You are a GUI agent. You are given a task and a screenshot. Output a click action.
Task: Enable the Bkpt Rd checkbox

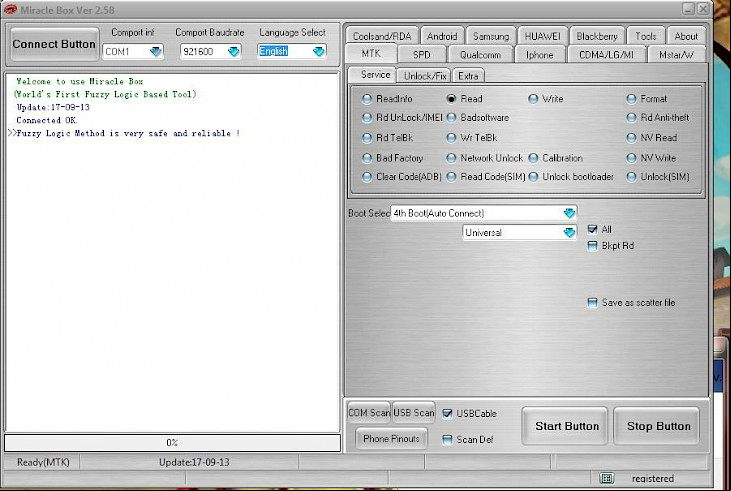click(x=592, y=246)
